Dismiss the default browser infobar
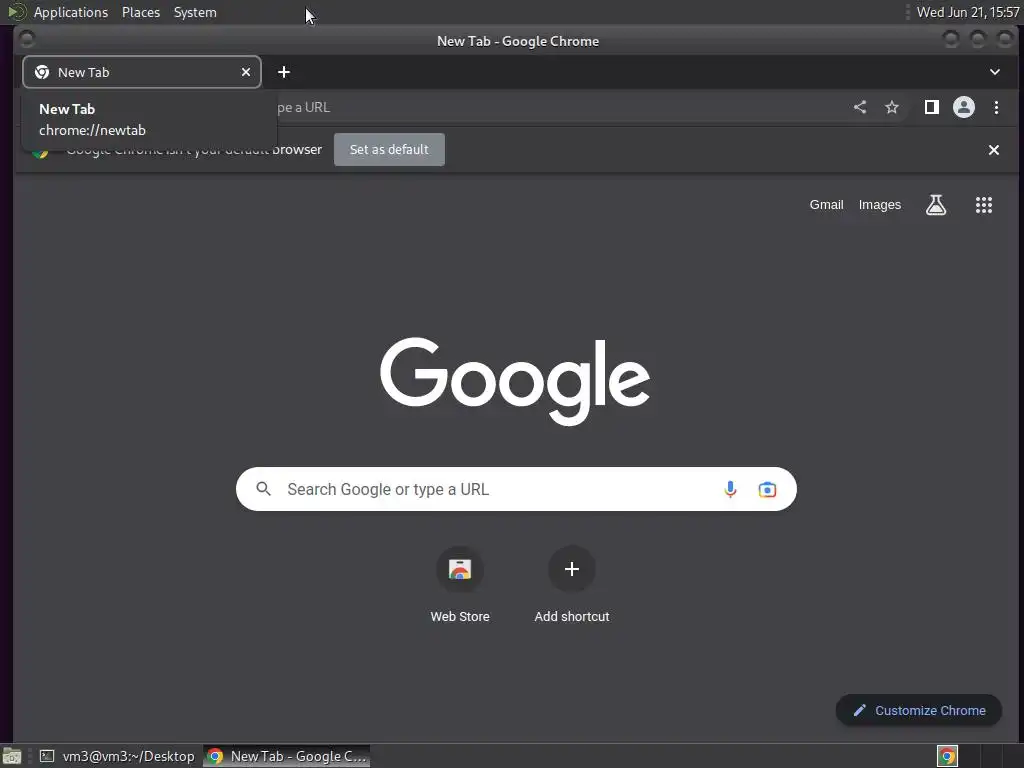This screenshot has width=1024, height=768. tap(993, 150)
